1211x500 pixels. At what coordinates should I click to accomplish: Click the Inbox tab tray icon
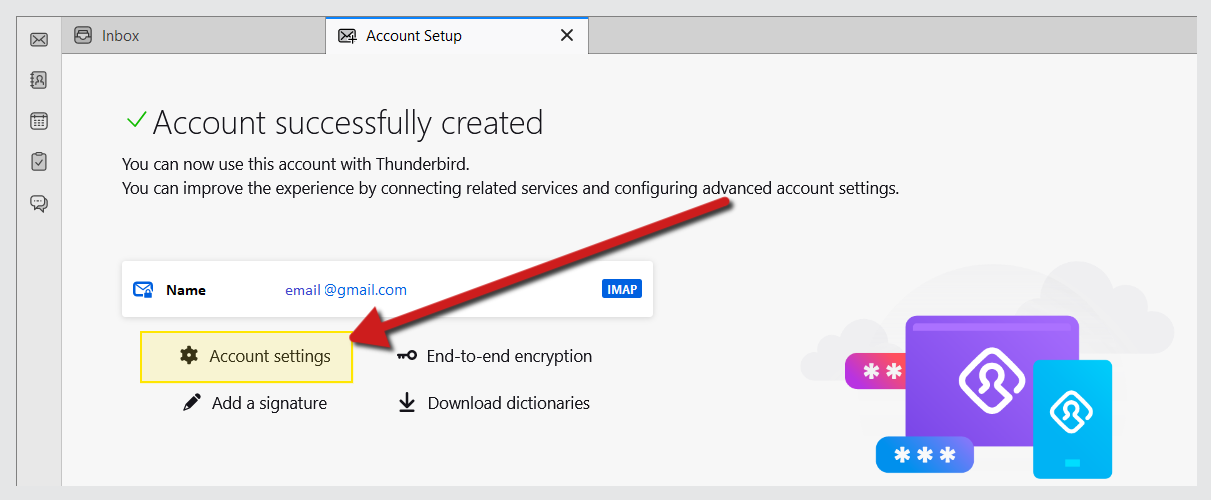[x=84, y=36]
